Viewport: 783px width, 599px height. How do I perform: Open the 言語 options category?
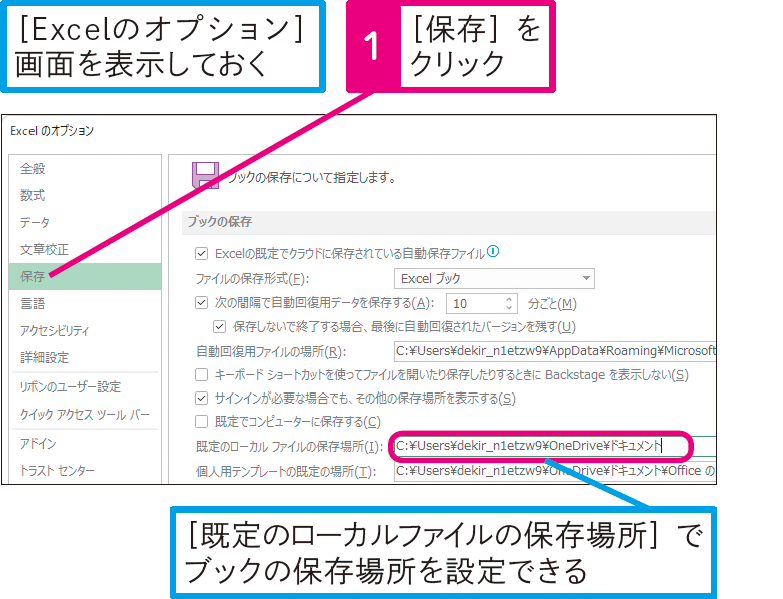click(x=33, y=303)
